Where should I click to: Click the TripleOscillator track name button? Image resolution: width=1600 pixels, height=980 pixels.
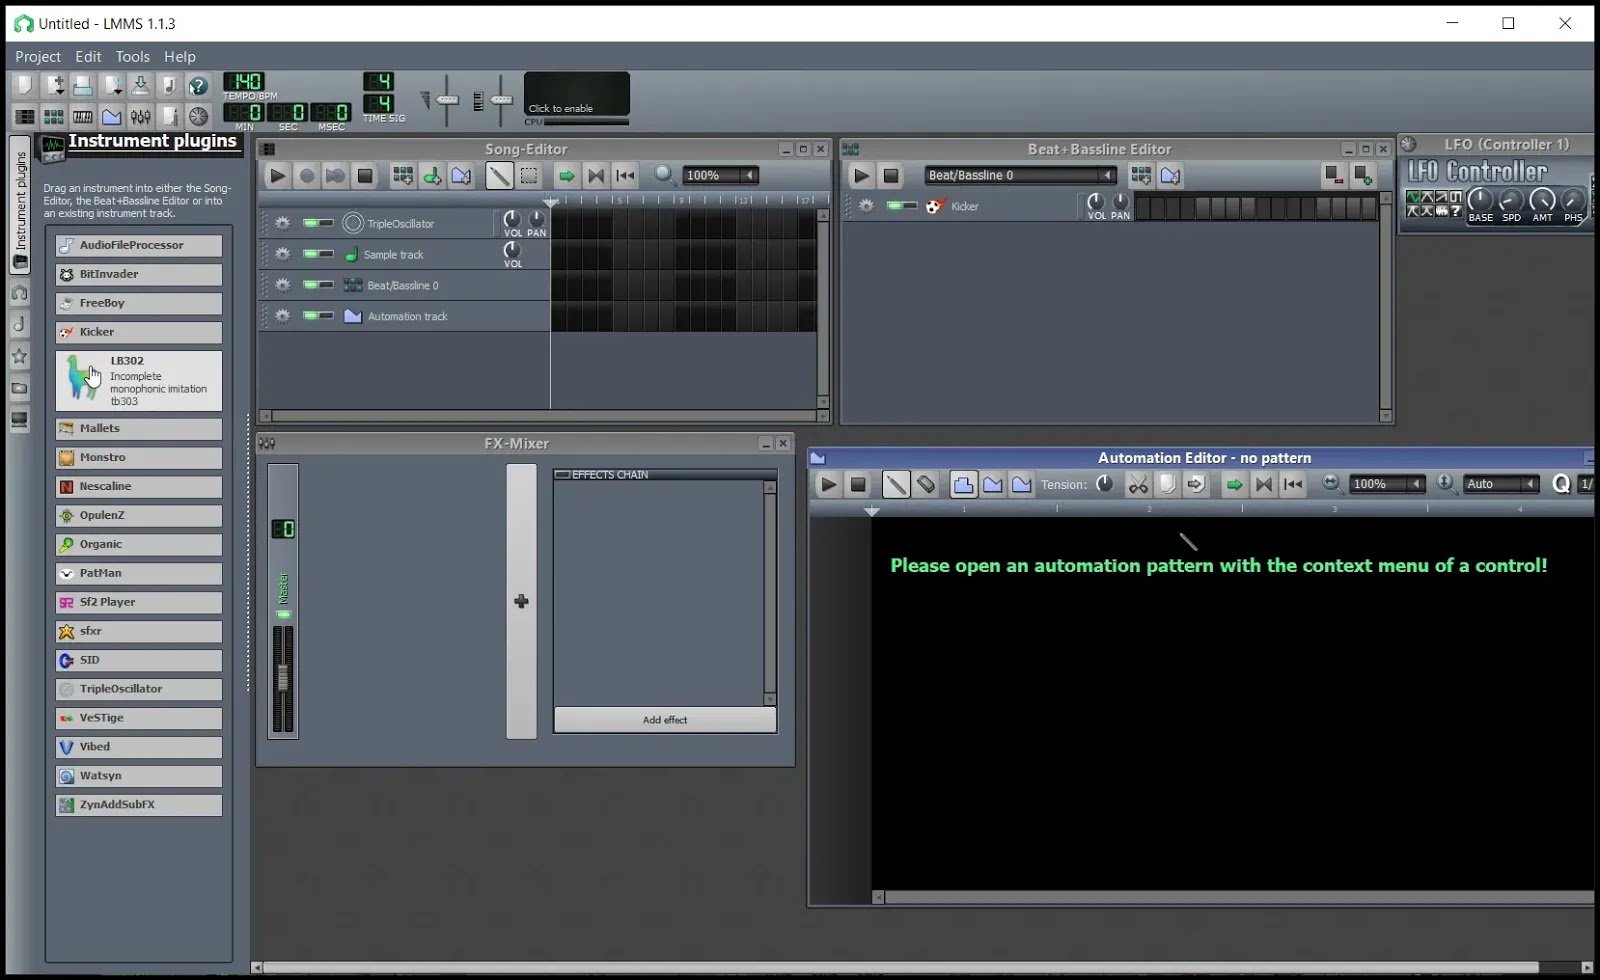(416, 224)
